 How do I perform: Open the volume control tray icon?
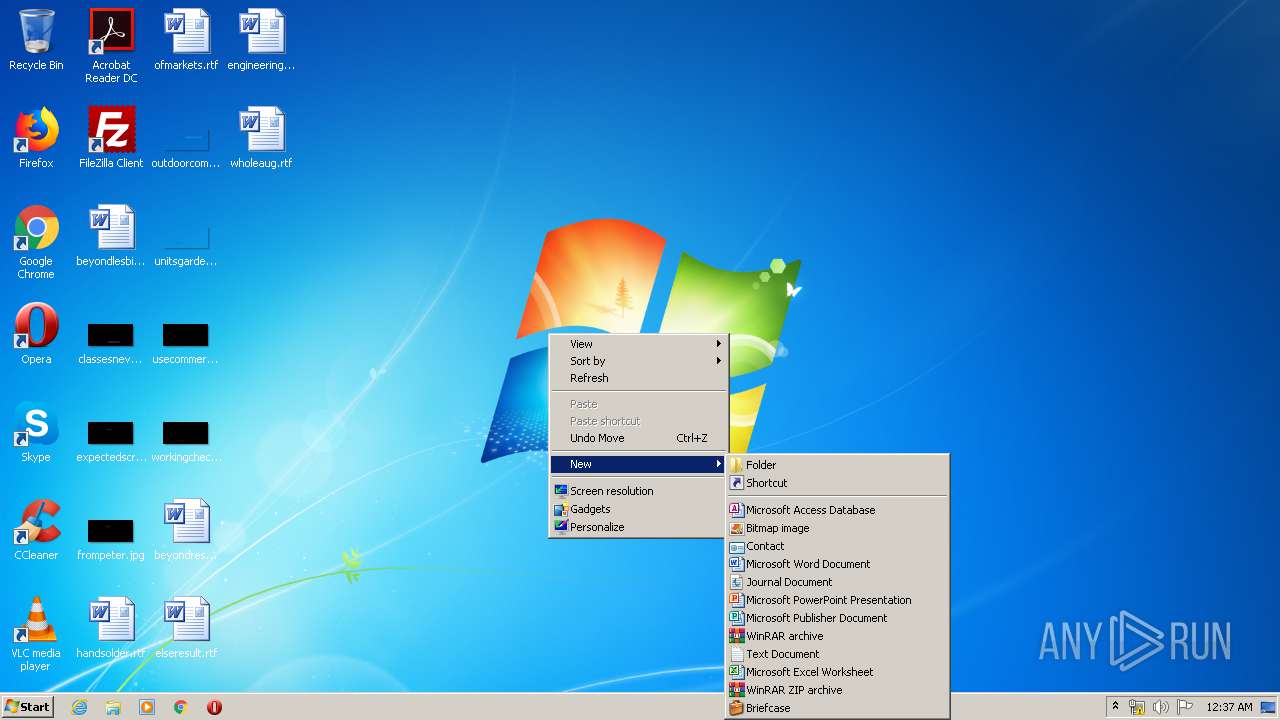pos(1161,707)
